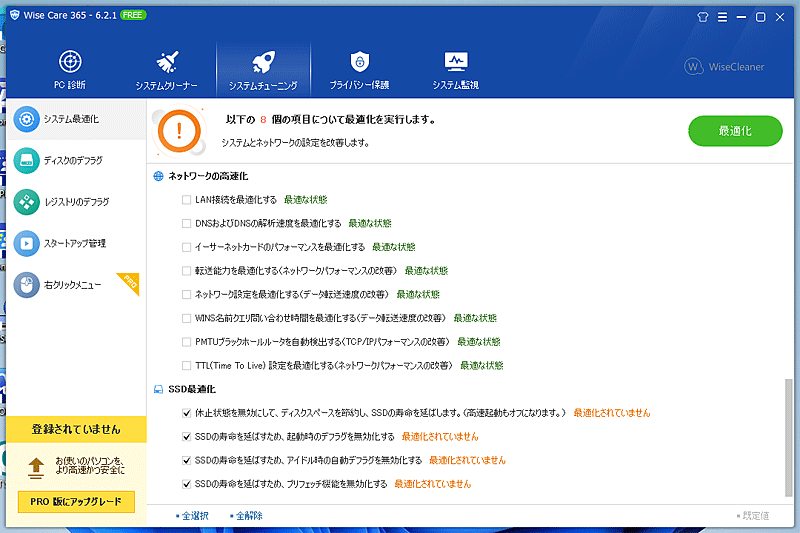Click the upgrade arrow icon near お使いのパソコンを

36,468
